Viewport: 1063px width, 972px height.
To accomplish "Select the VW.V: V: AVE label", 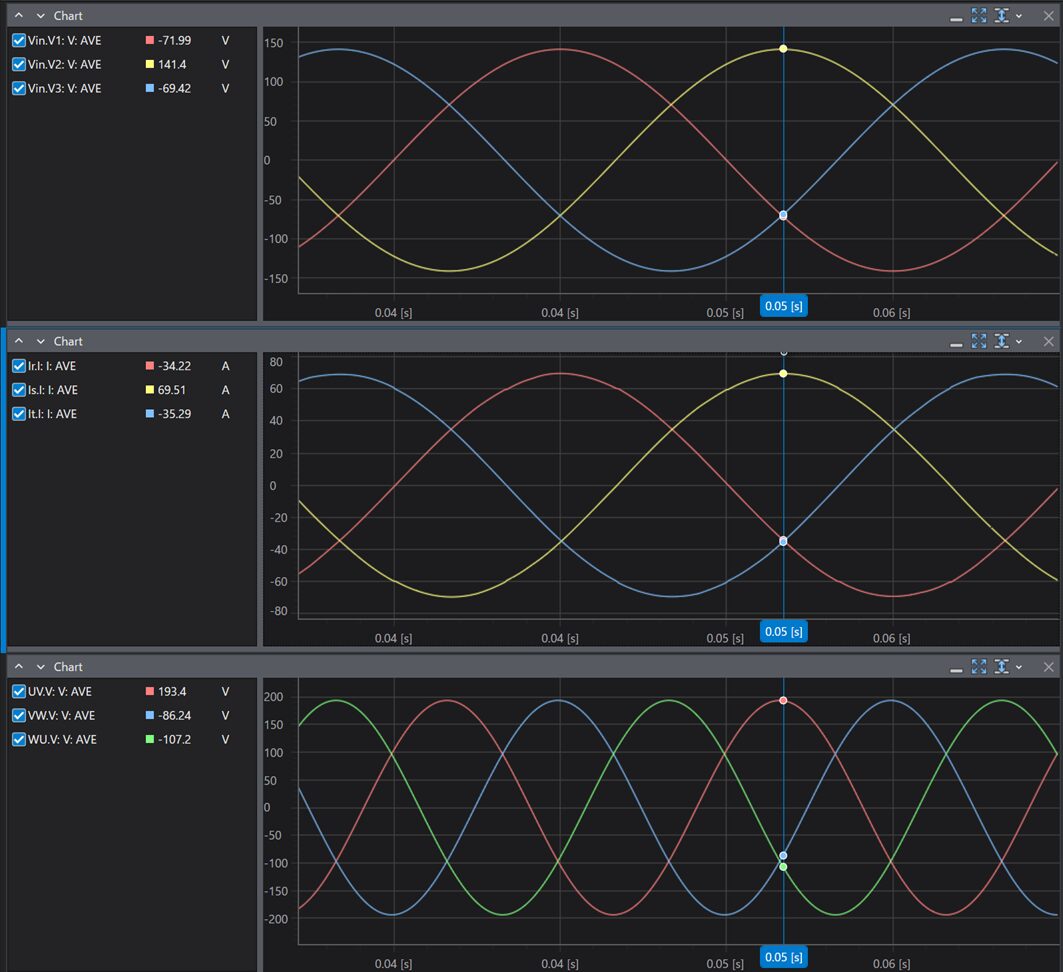I will click(62, 715).
